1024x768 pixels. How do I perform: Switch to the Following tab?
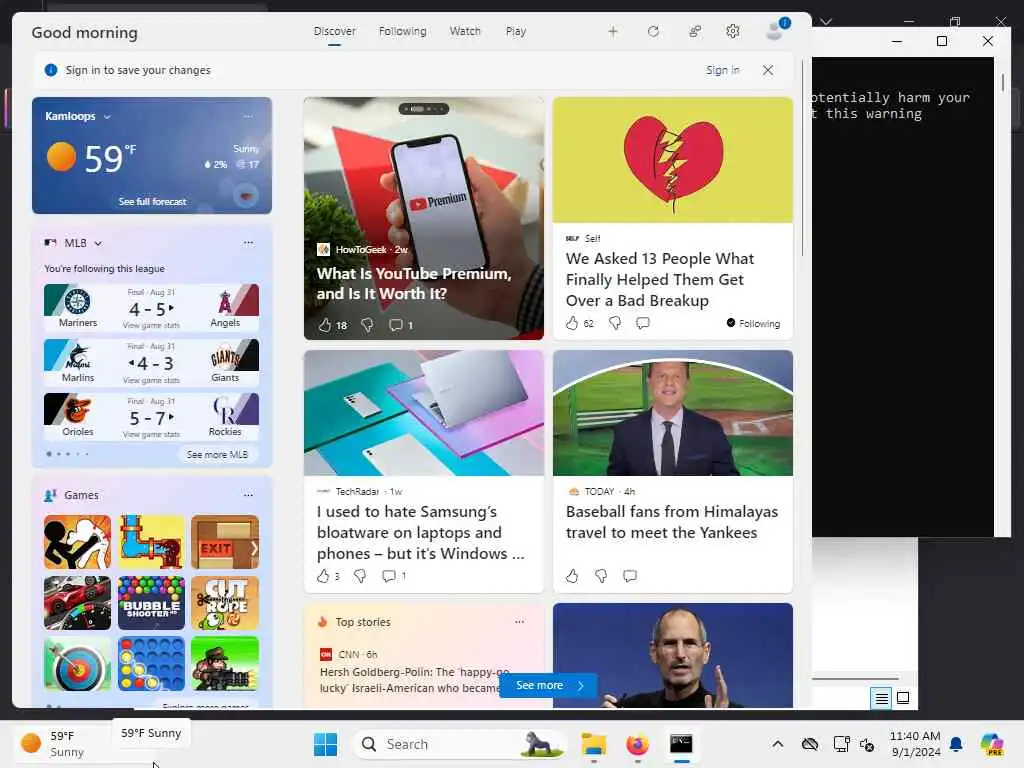pyautogui.click(x=402, y=31)
